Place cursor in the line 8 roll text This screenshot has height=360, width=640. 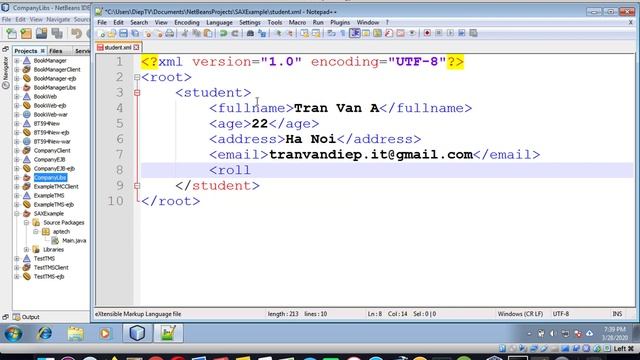(234, 170)
